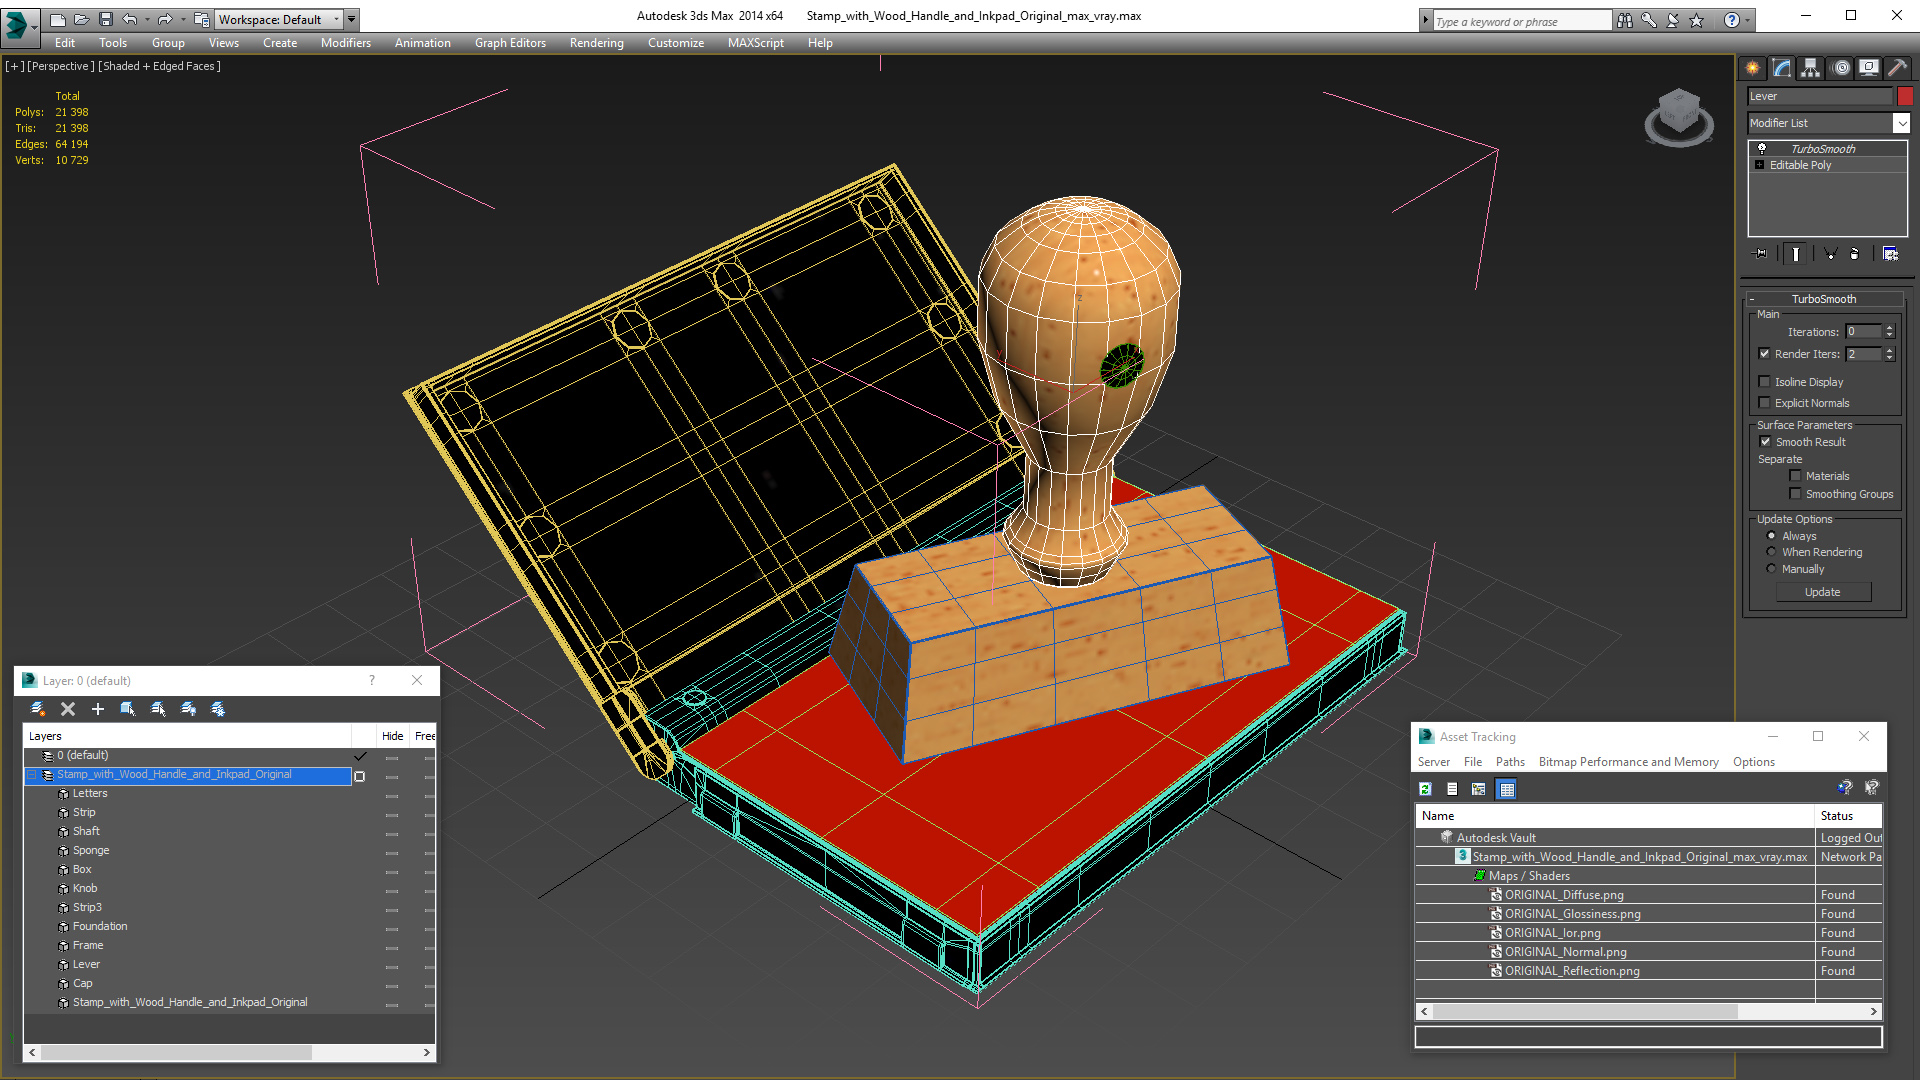This screenshot has width=1920, height=1080.
Task: Switch to the Motion panel tab
Action: pos(1841,68)
